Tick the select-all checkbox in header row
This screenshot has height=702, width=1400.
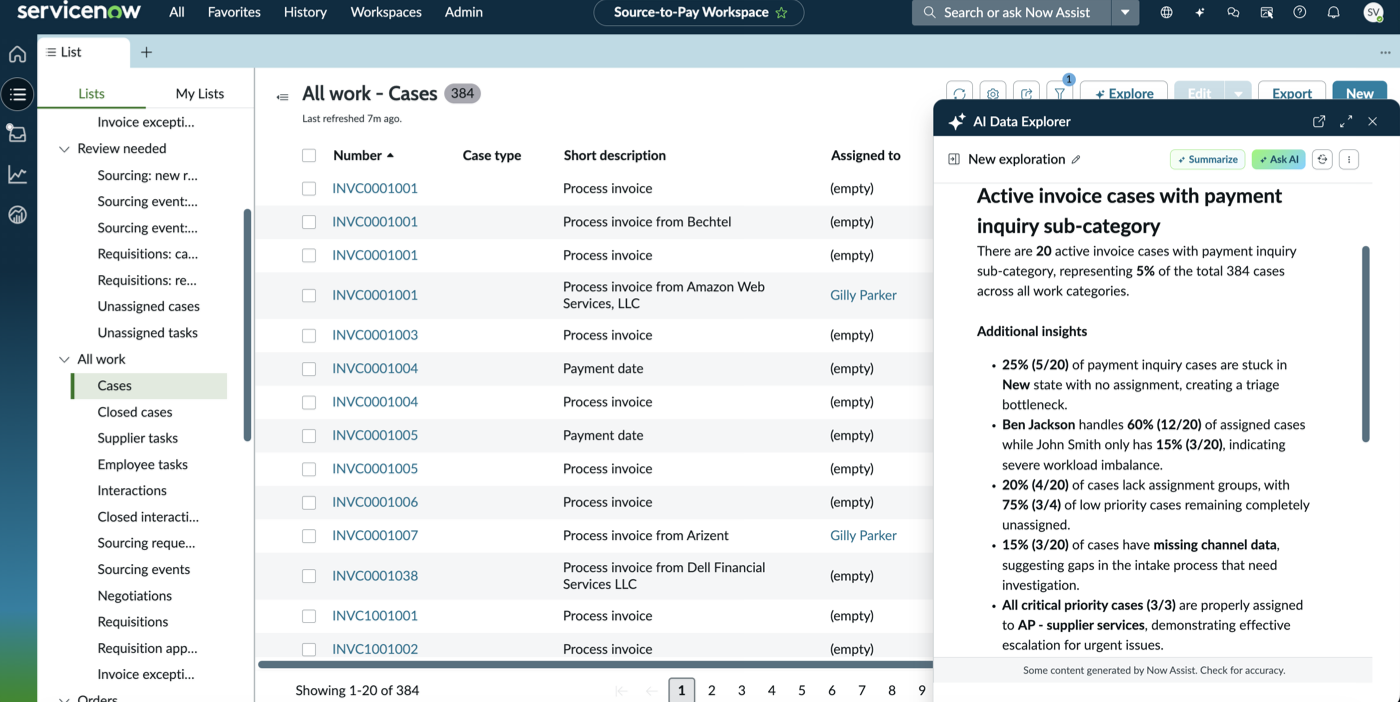(x=309, y=155)
